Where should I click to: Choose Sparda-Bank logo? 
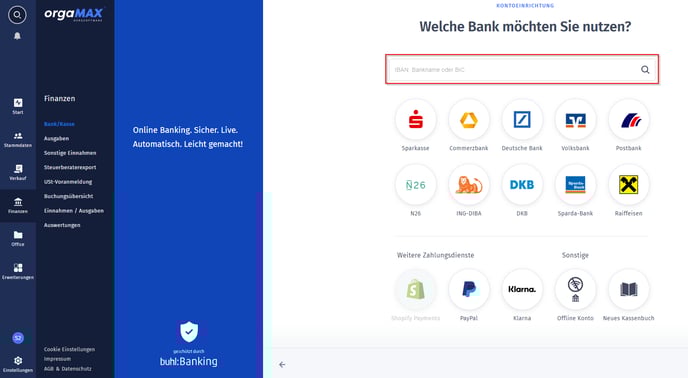click(x=575, y=185)
